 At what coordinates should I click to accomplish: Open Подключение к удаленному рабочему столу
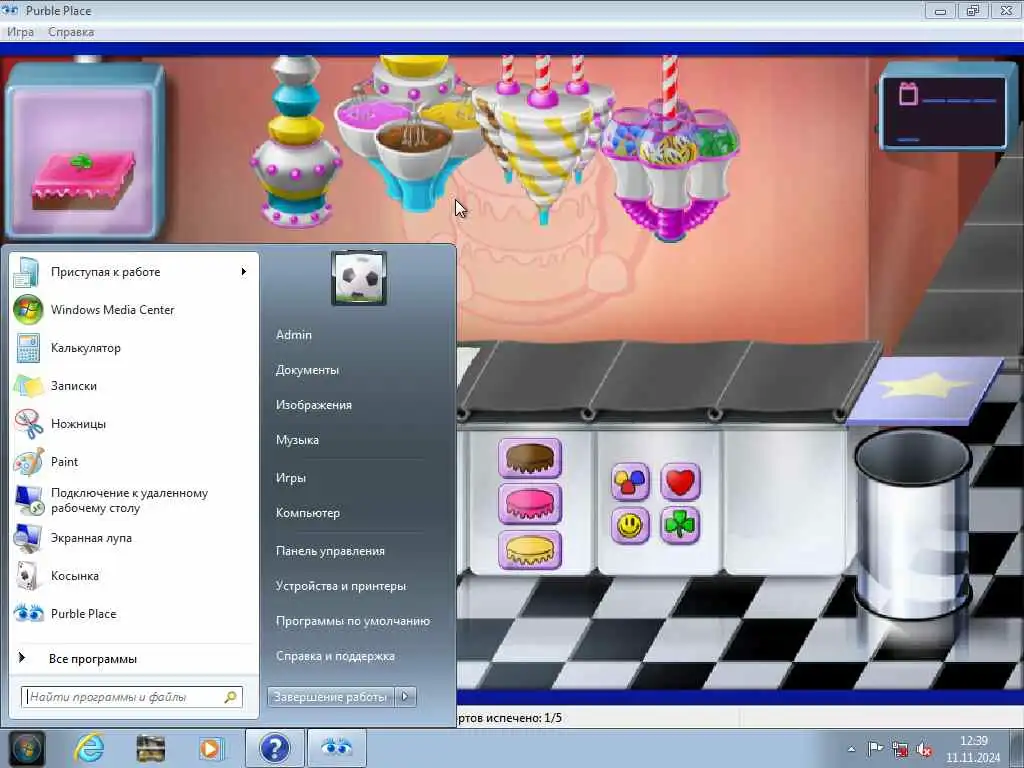click(134, 500)
